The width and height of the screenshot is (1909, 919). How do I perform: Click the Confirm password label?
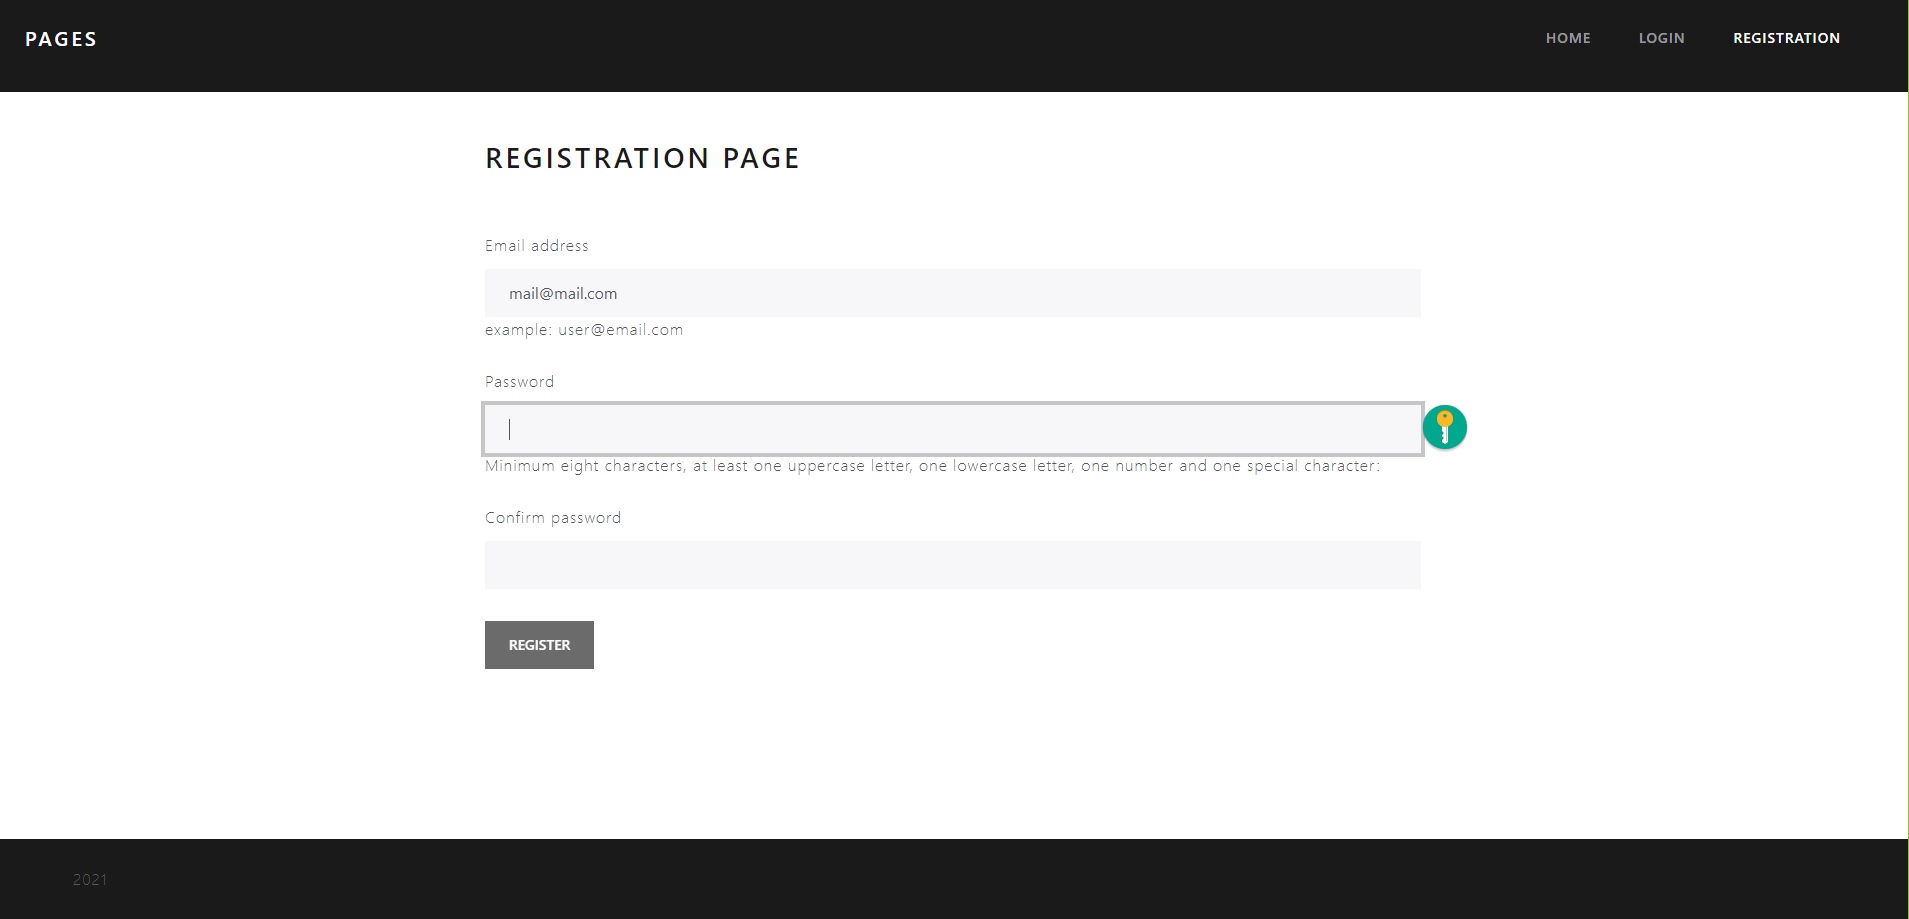coord(552,517)
